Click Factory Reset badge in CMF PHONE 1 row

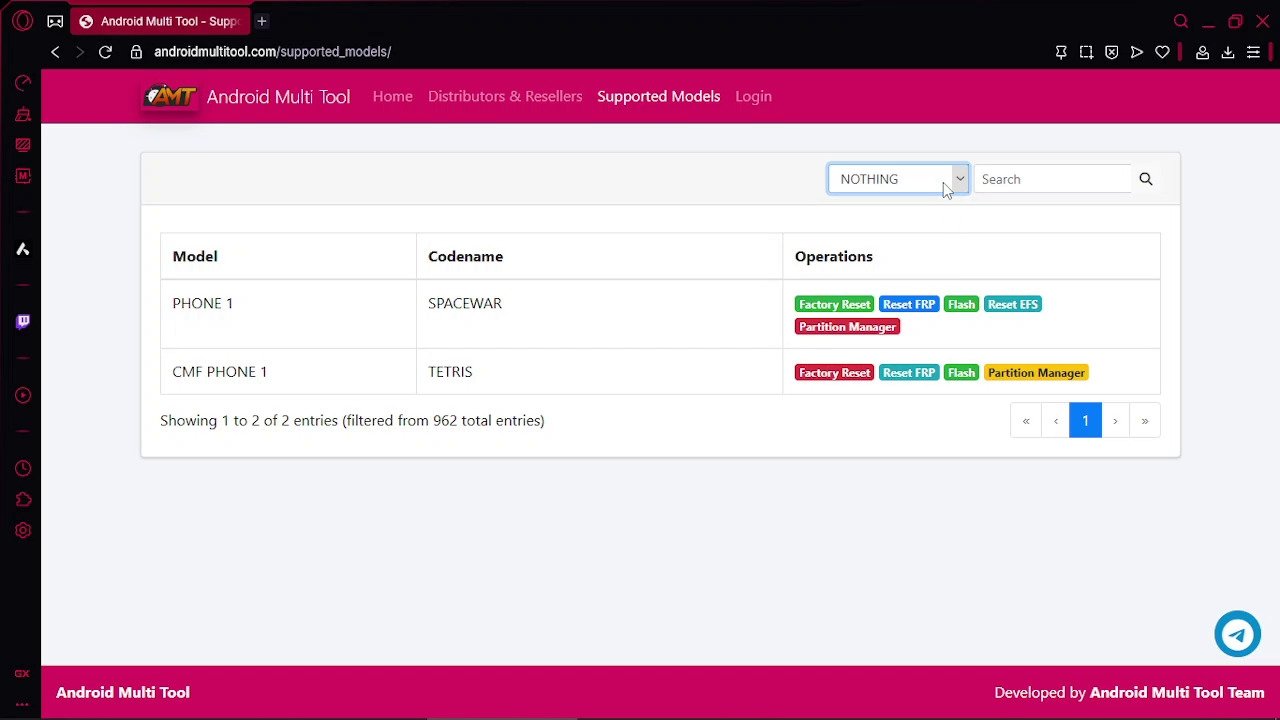pos(834,373)
